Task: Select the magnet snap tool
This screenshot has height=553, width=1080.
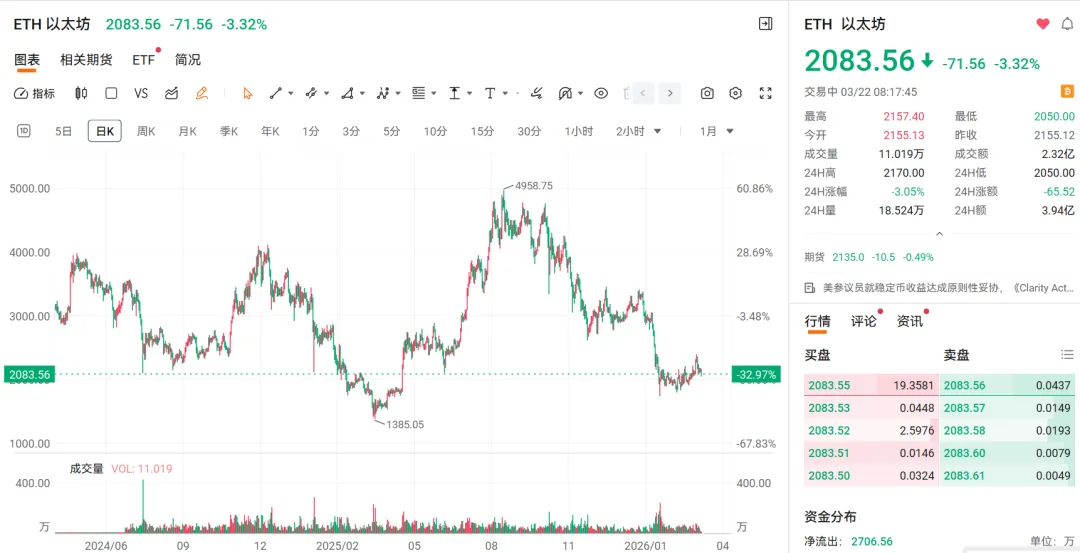Action: tap(566, 94)
